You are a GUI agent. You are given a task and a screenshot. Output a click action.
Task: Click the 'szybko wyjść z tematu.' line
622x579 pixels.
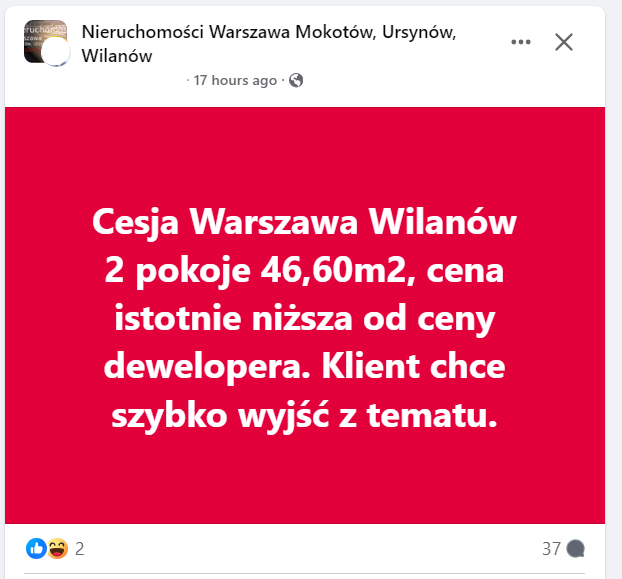[x=304, y=416]
